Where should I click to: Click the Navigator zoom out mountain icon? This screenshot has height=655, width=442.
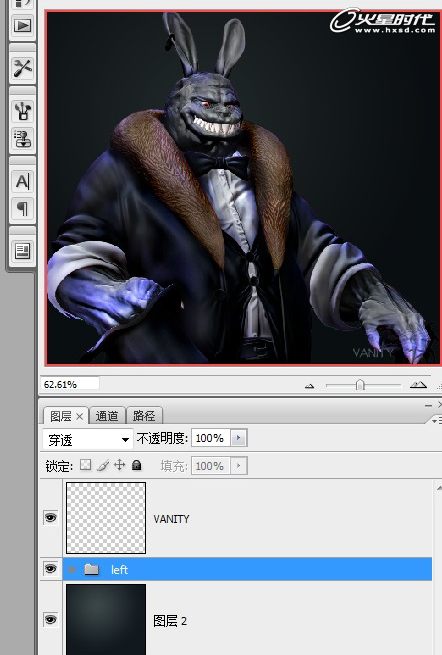click(x=309, y=386)
